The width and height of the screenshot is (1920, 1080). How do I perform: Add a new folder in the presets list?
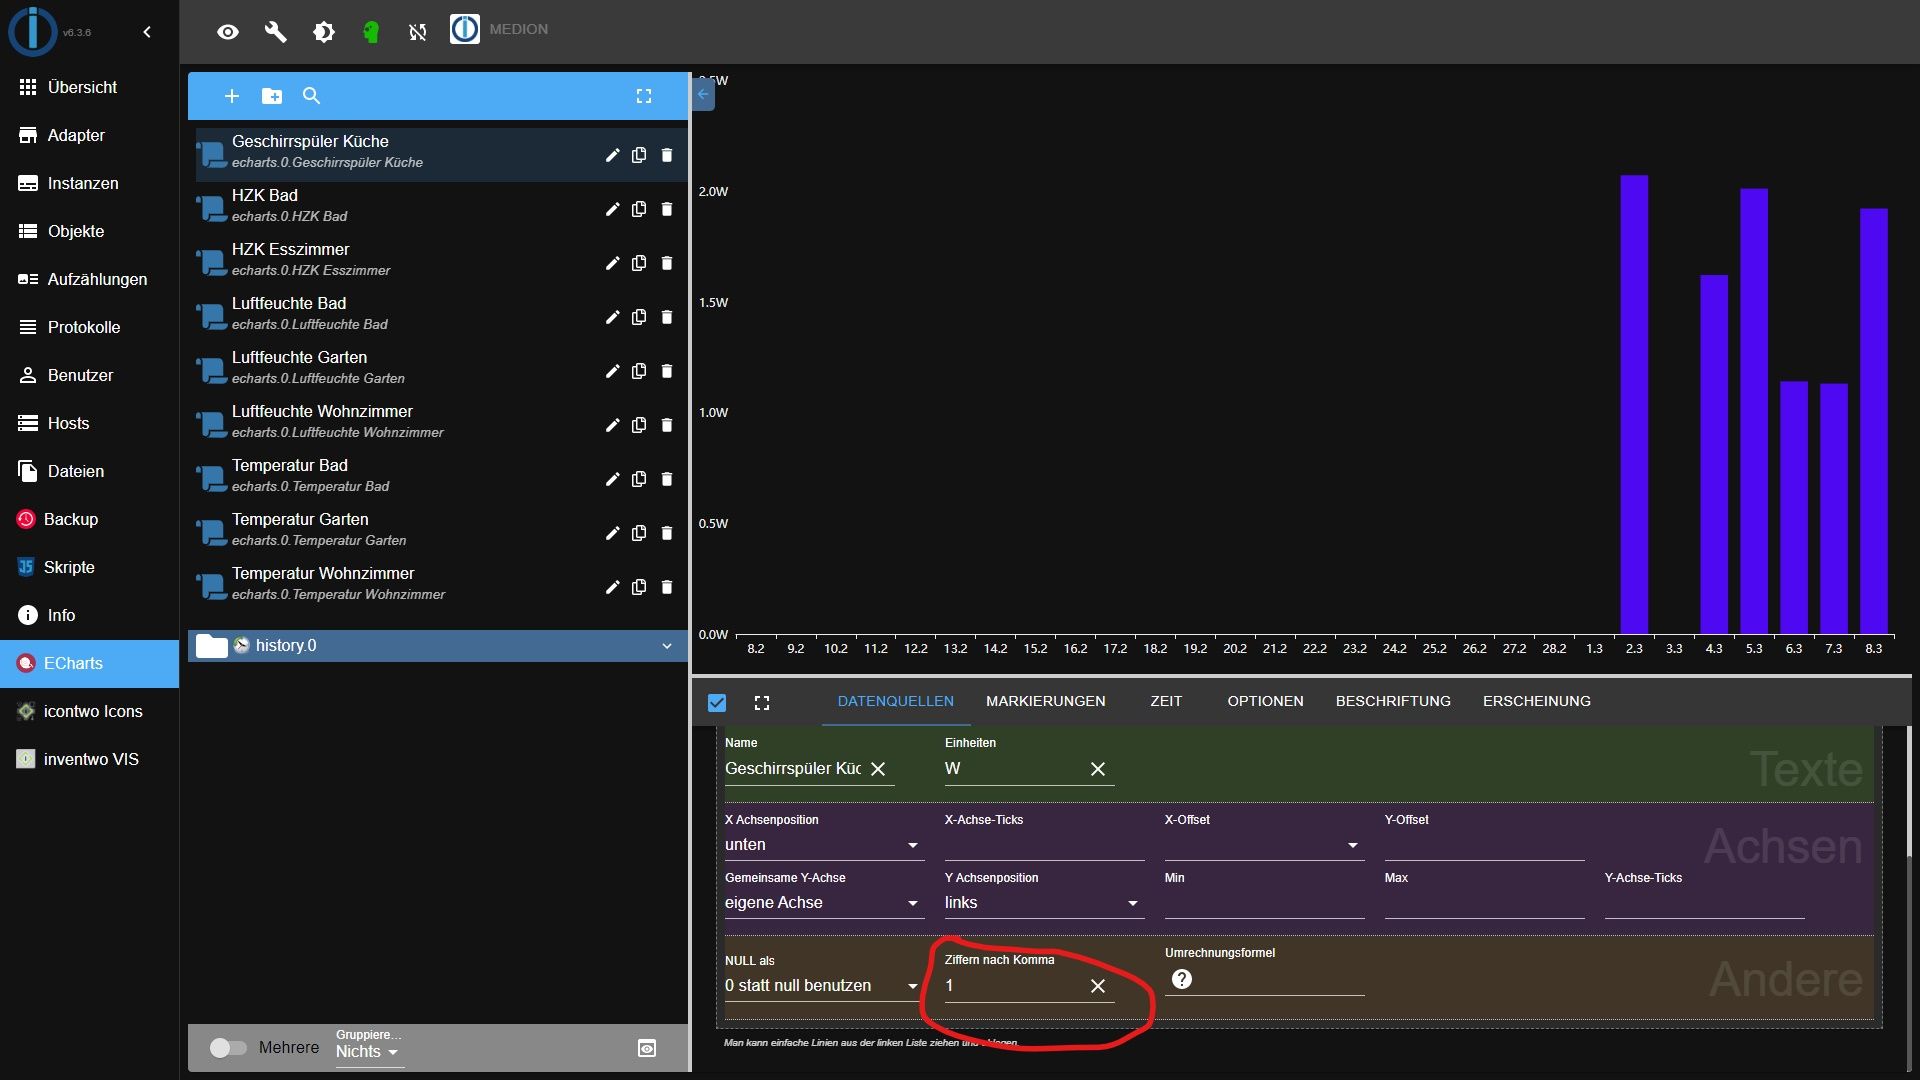tap(271, 96)
